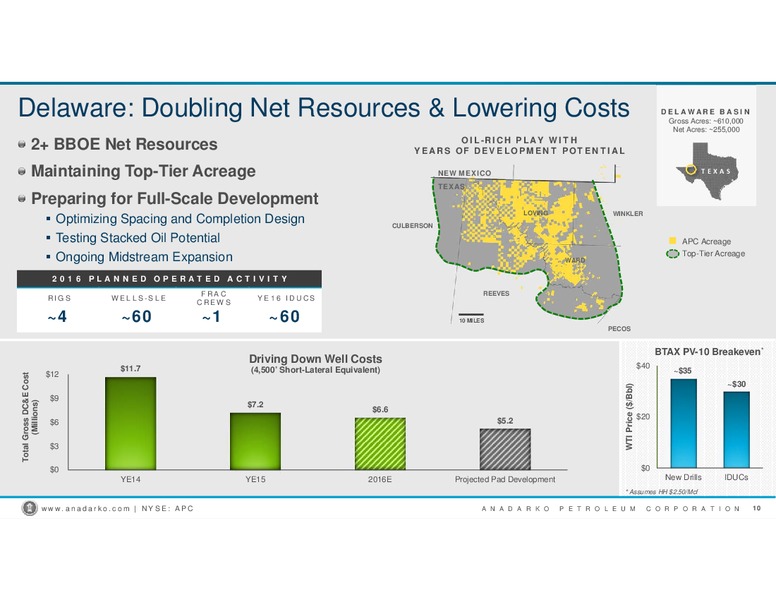The height and width of the screenshot is (600, 776).
Task: Click 'Net Acres: ~255,000' text
Action: 706,129
